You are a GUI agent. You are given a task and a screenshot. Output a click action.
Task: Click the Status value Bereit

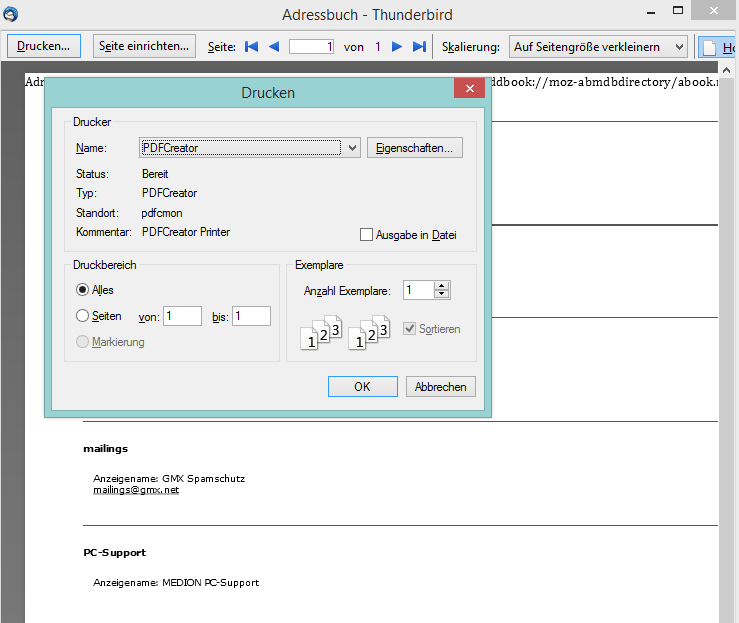pos(155,174)
